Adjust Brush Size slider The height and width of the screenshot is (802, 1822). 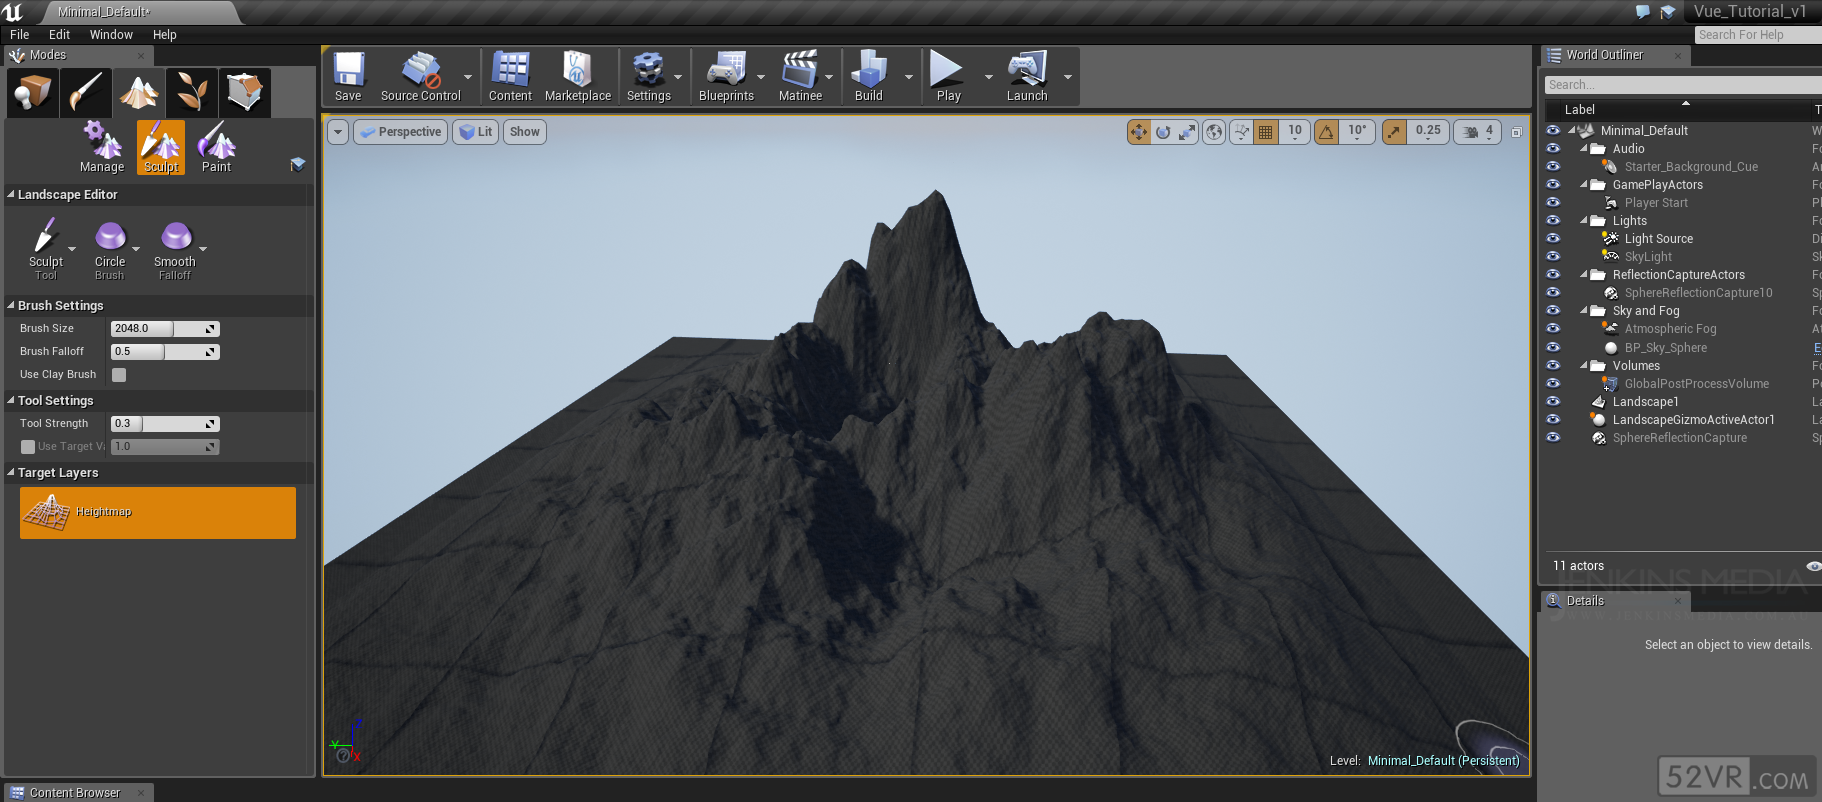click(165, 329)
